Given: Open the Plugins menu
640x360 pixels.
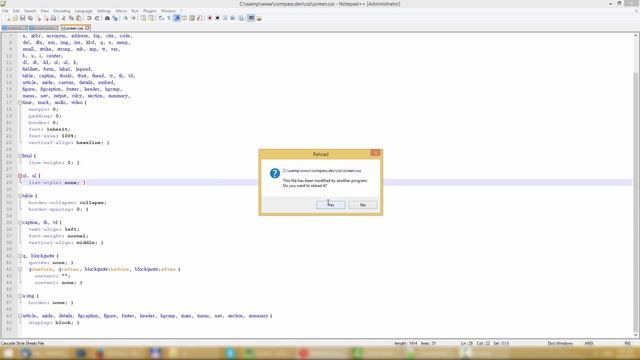Looking at the screenshot, I should (x=150, y=11).
